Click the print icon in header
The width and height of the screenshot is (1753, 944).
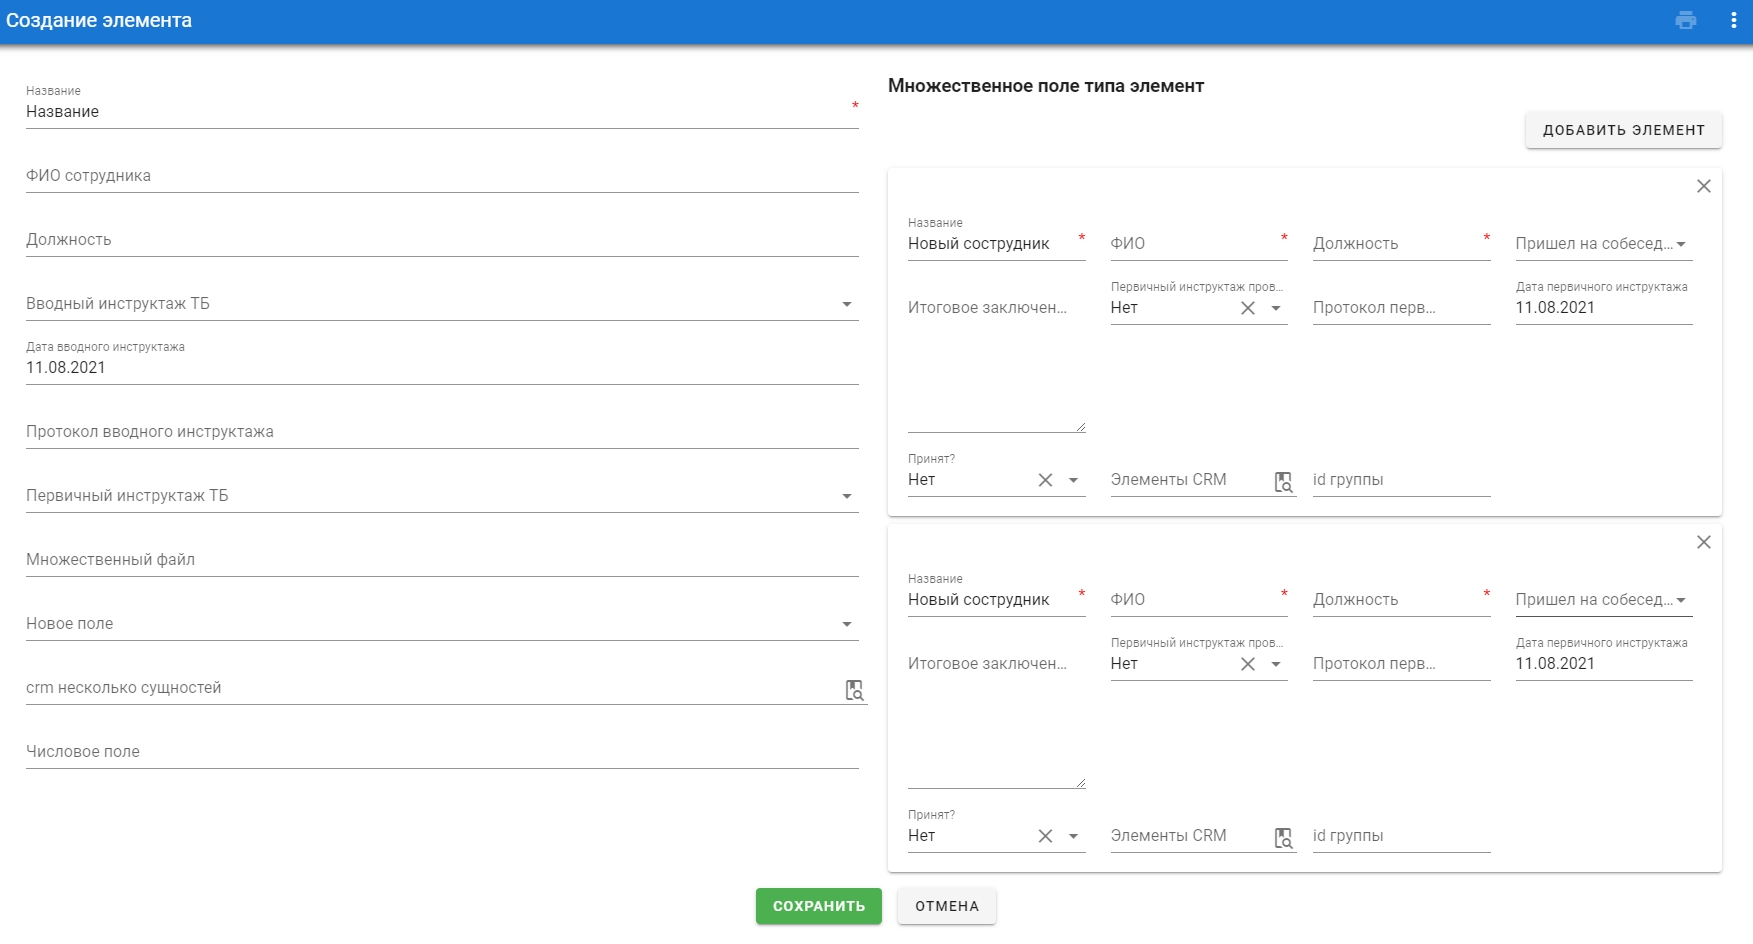(x=1686, y=20)
